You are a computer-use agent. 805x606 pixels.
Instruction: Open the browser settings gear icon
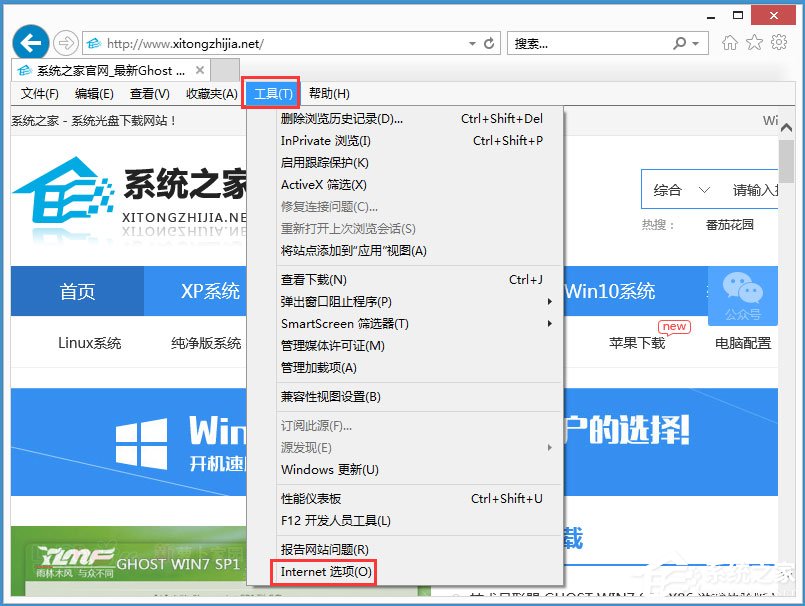tap(781, 43)
